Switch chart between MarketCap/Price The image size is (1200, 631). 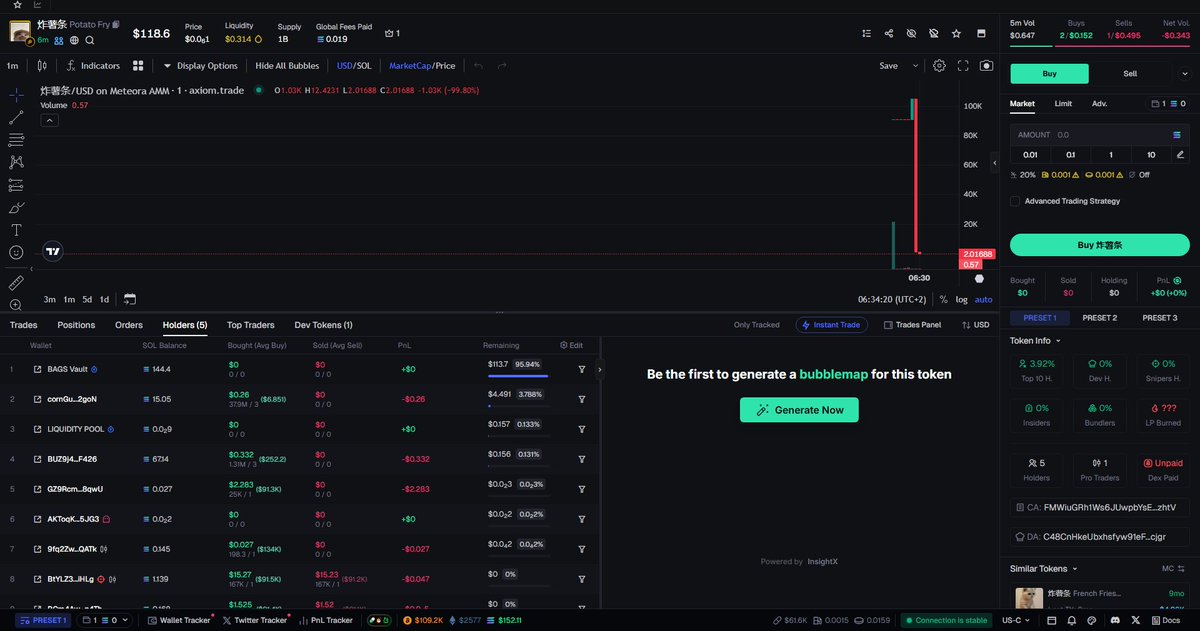point(422,66)
